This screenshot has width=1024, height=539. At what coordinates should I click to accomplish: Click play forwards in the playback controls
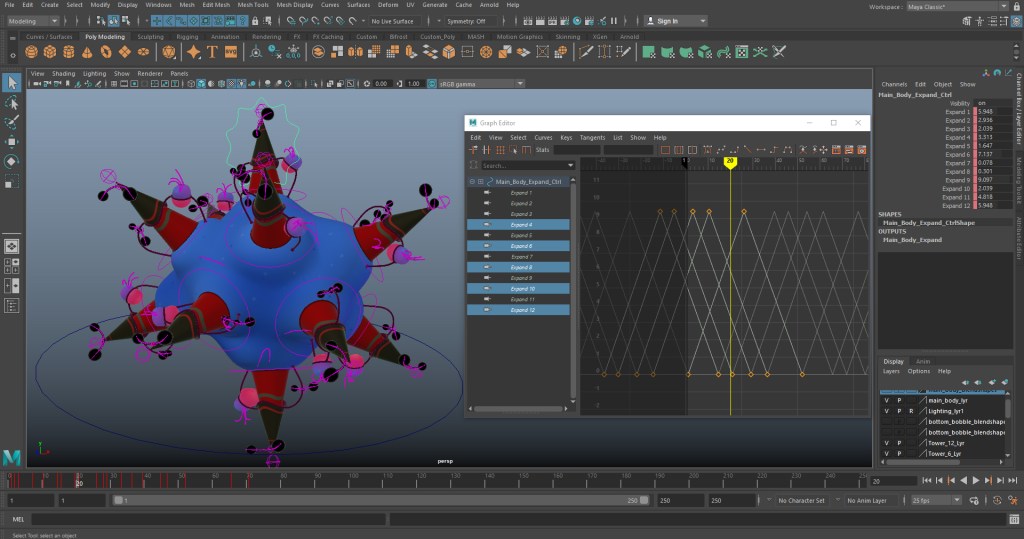click(x=975, y=481)
